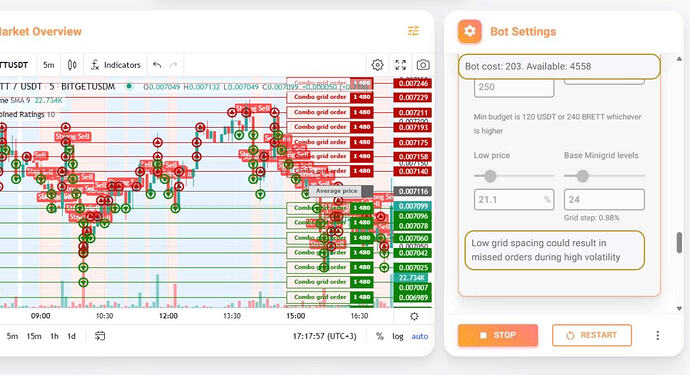Click the Average price label on chart
The height and width of the screenshot is (375, 690).
(x=336, y=191)
